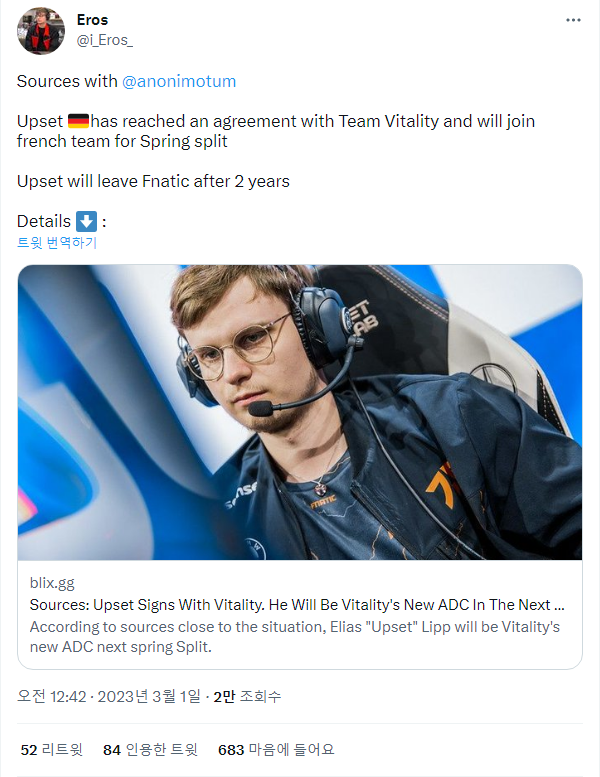
Task: Open the @anonimotum mention link
Action: (179, 81)
